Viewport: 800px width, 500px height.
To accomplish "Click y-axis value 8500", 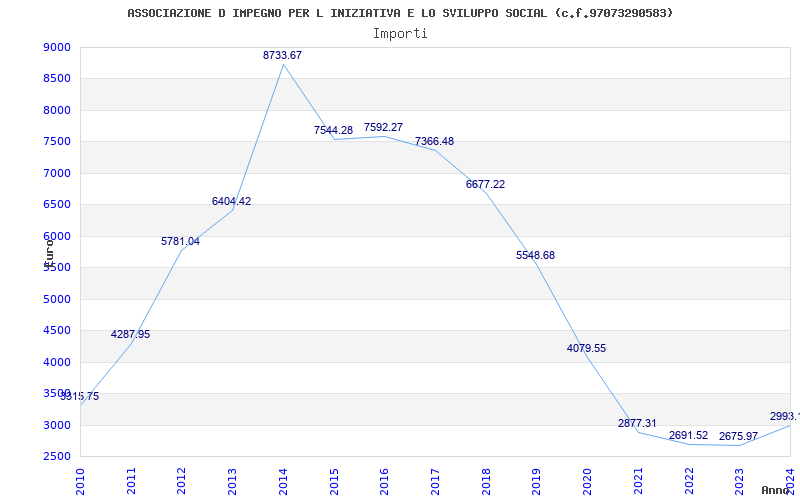I will pos(57,79).
